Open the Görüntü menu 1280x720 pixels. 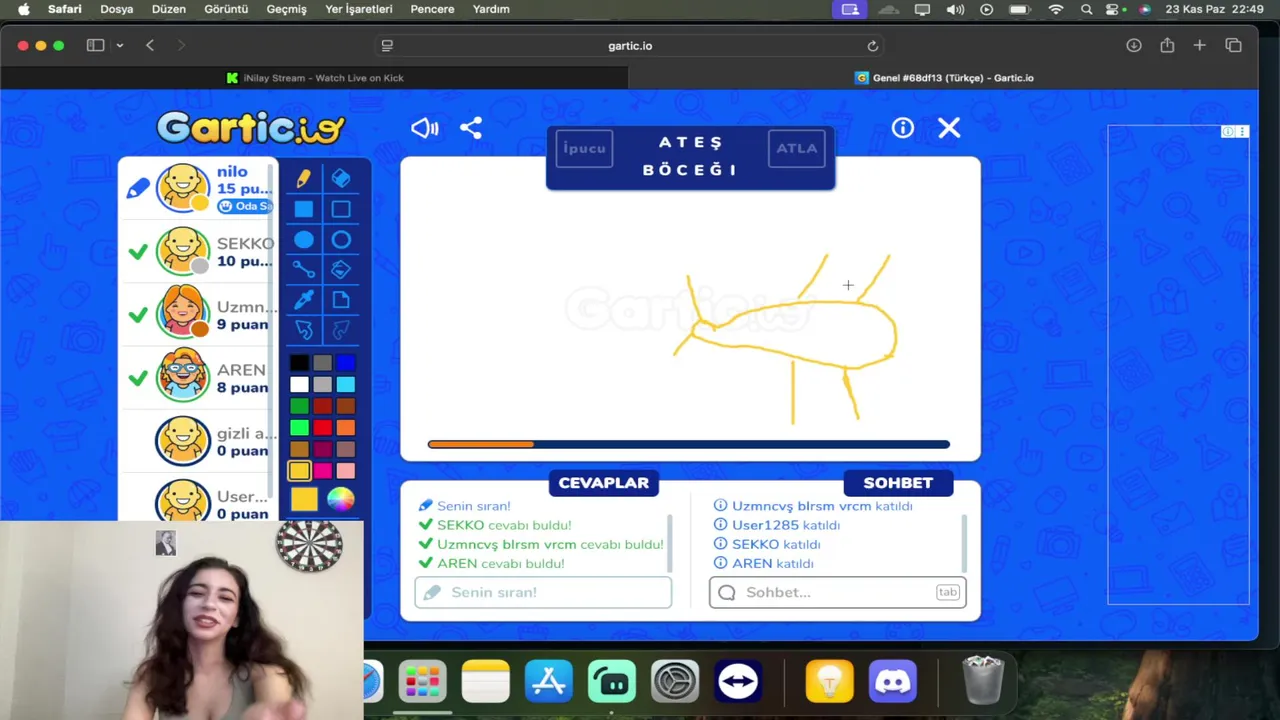[x=226, y=9]
